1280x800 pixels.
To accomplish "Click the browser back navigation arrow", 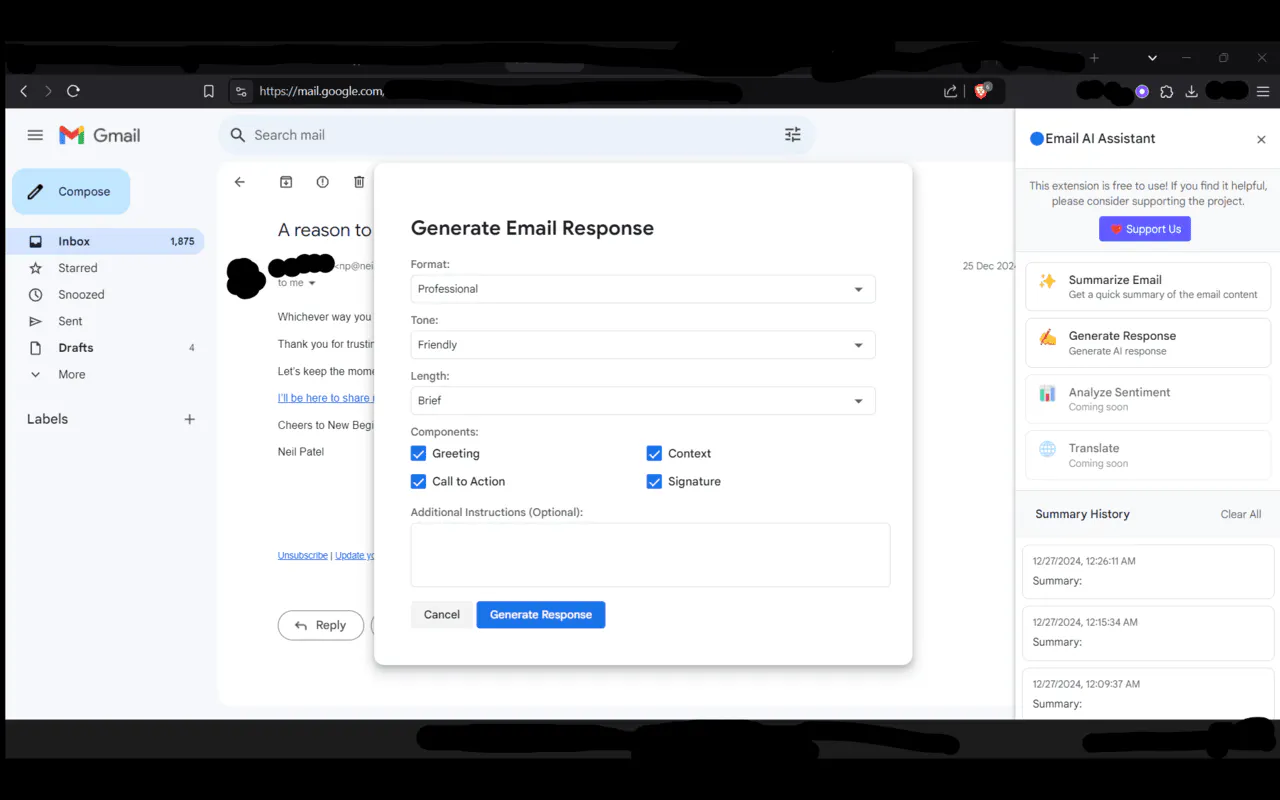I will click(x=24, y=91).
